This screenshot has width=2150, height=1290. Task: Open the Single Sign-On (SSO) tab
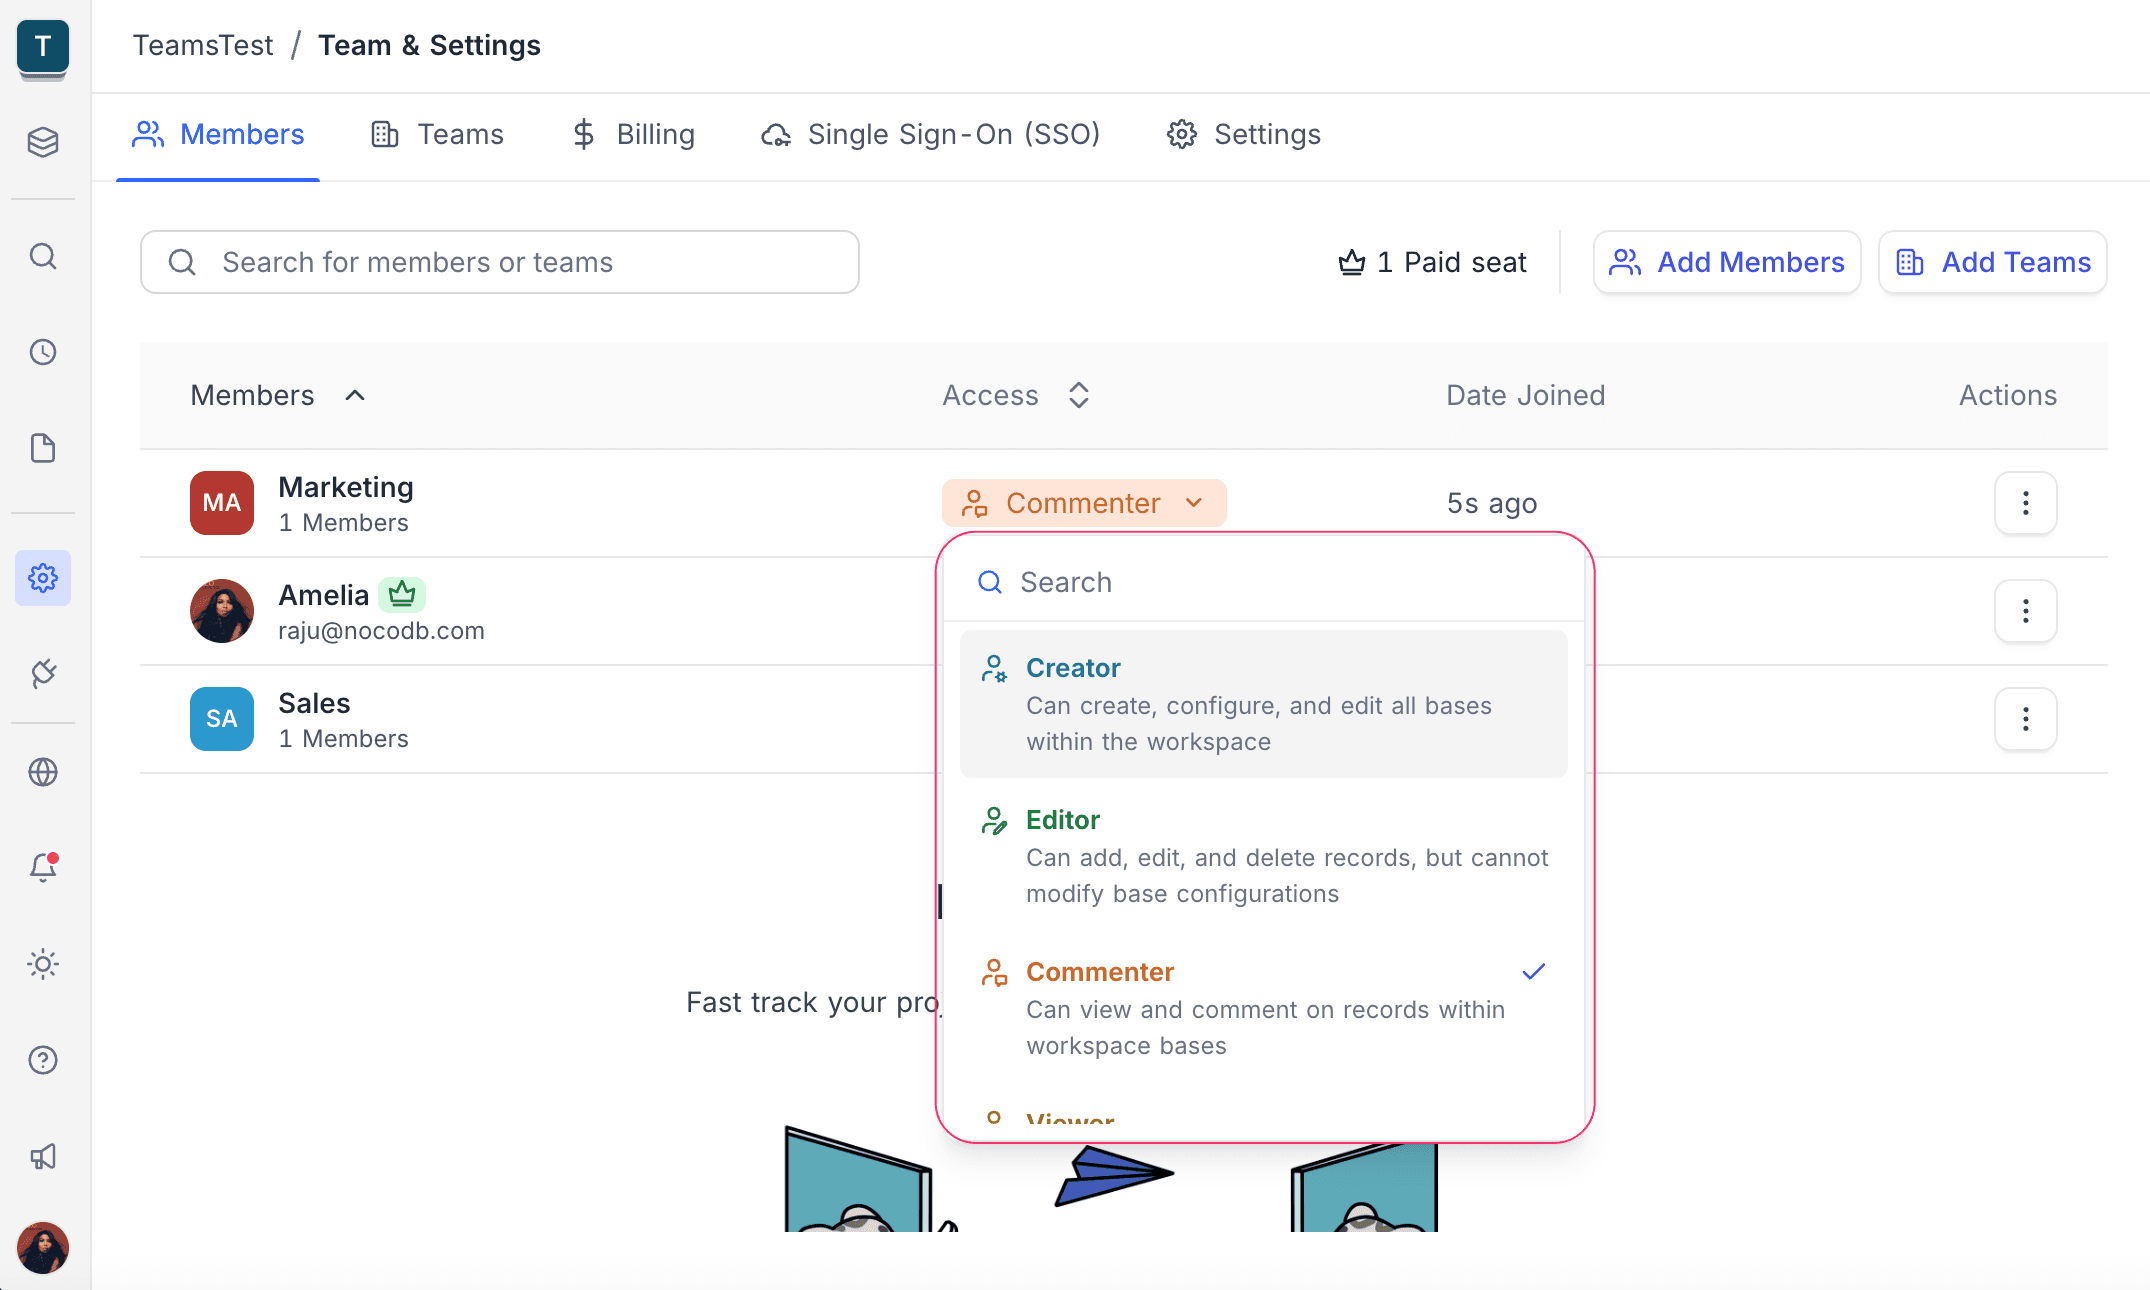pos(930,134)
